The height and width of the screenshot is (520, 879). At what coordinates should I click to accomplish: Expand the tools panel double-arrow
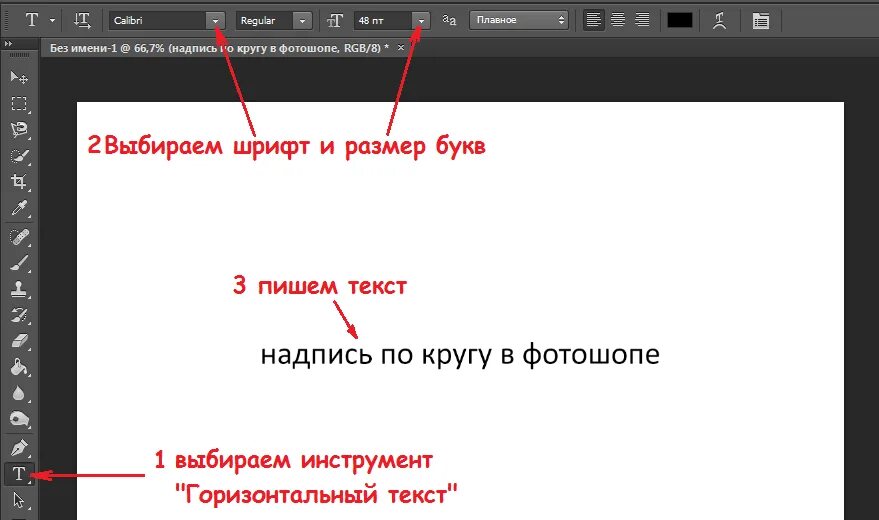pyautogui.click(x=8, y=43)
